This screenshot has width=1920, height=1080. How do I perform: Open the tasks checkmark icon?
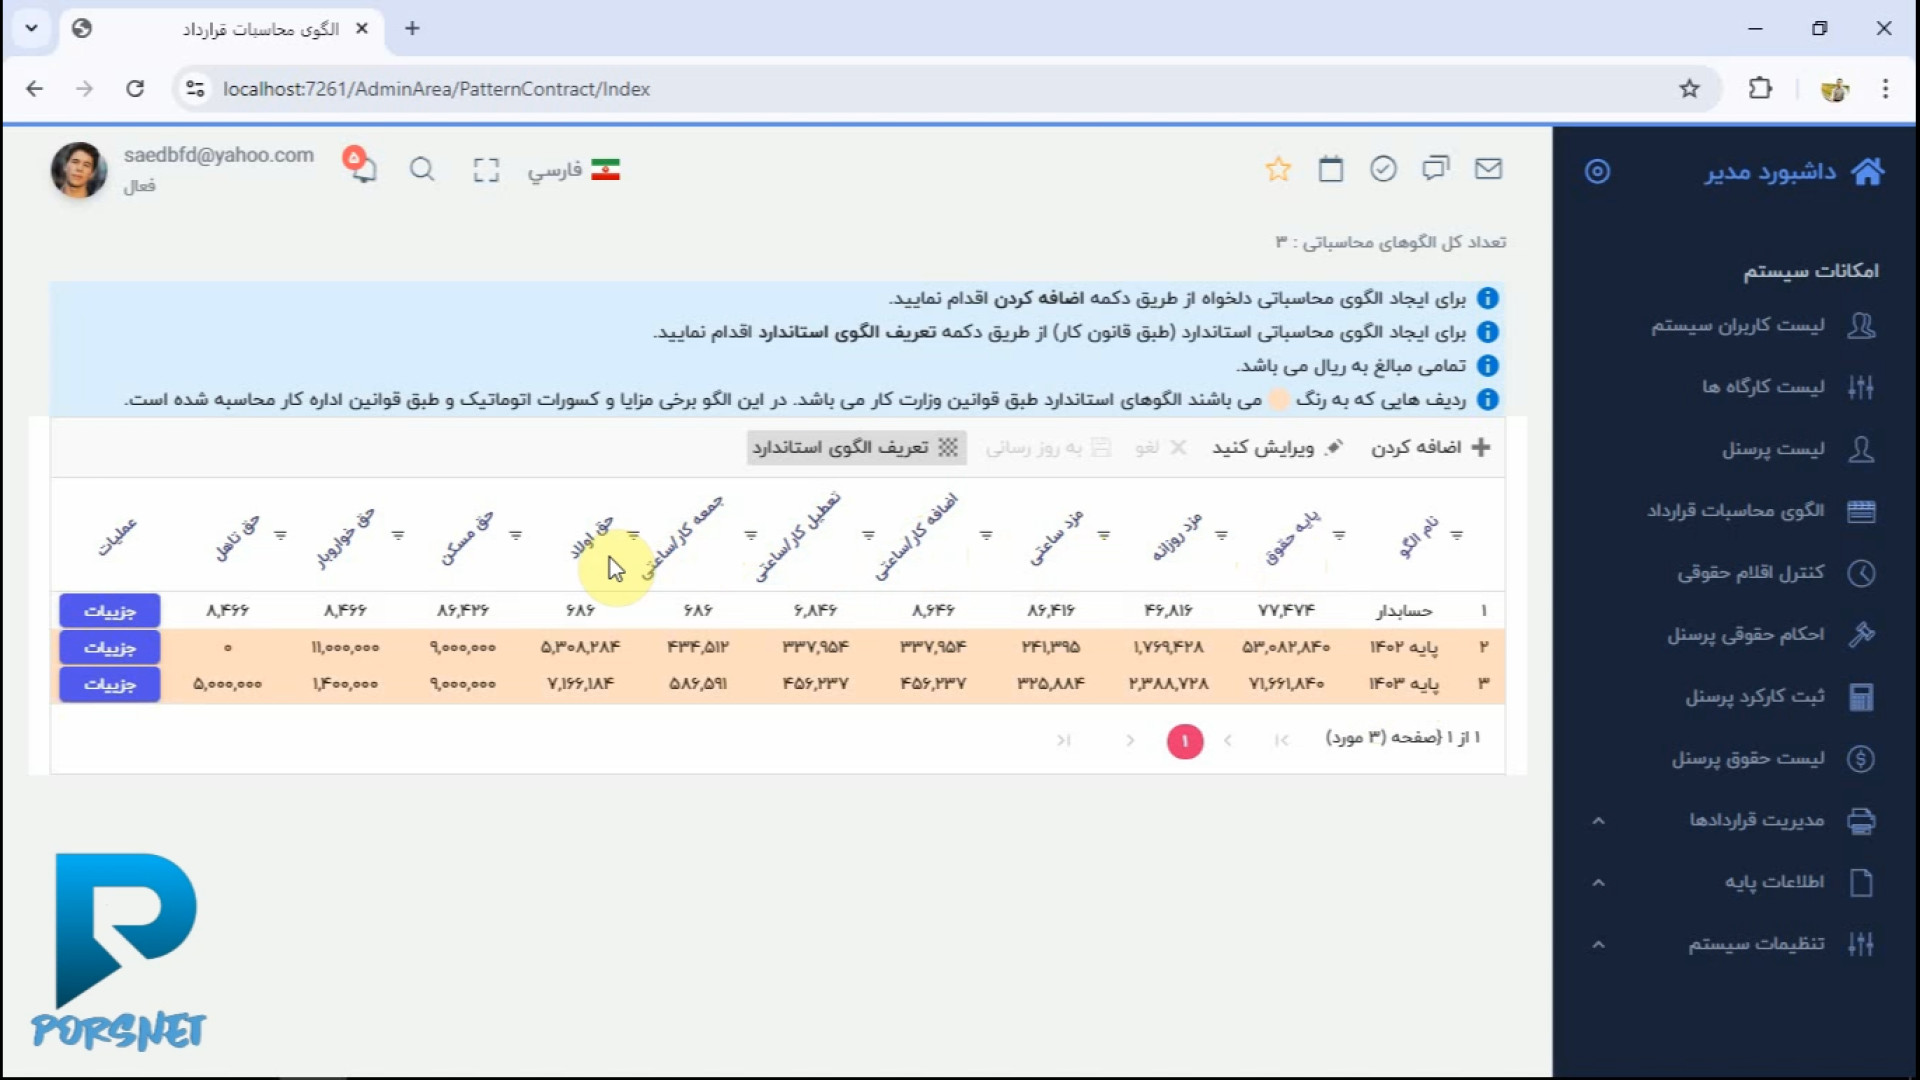pyautogui.click(x=1383, y=169)
